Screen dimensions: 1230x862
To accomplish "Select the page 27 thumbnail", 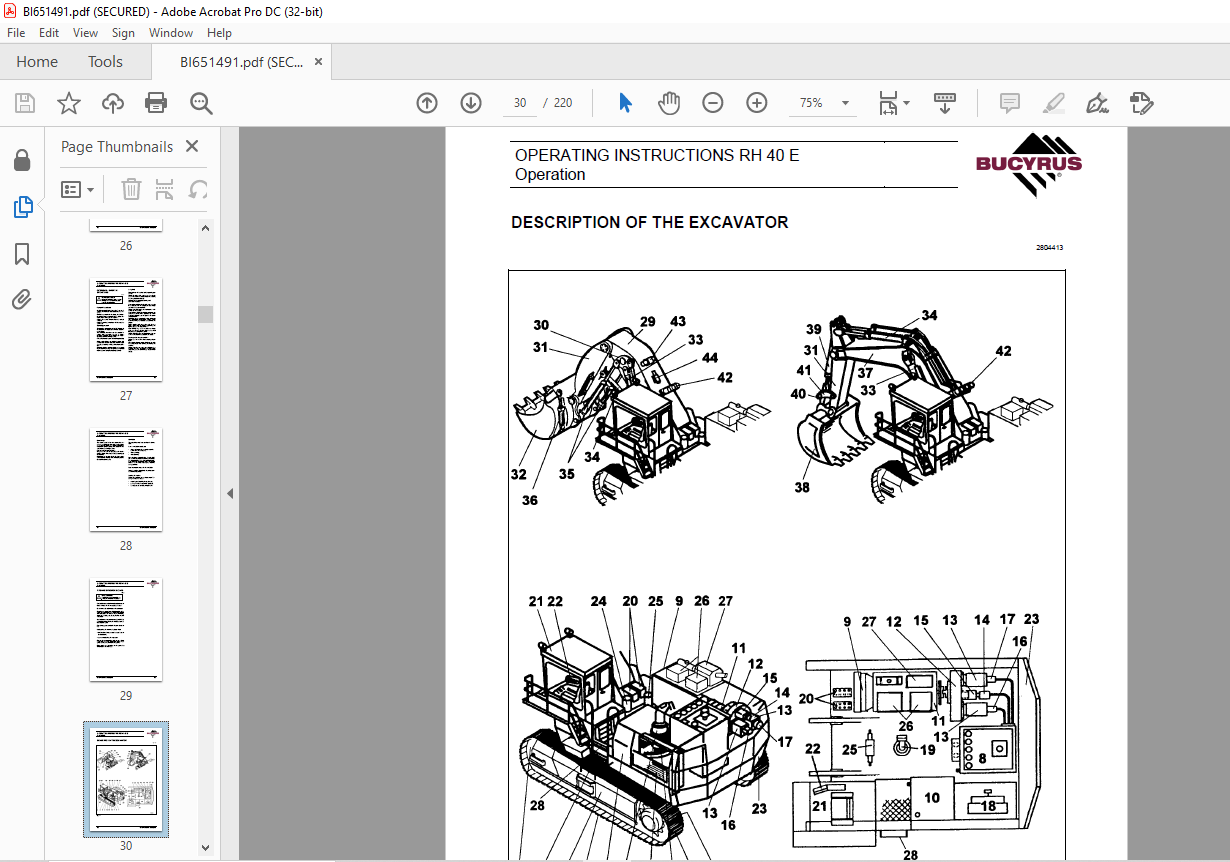I will [126, 330].
